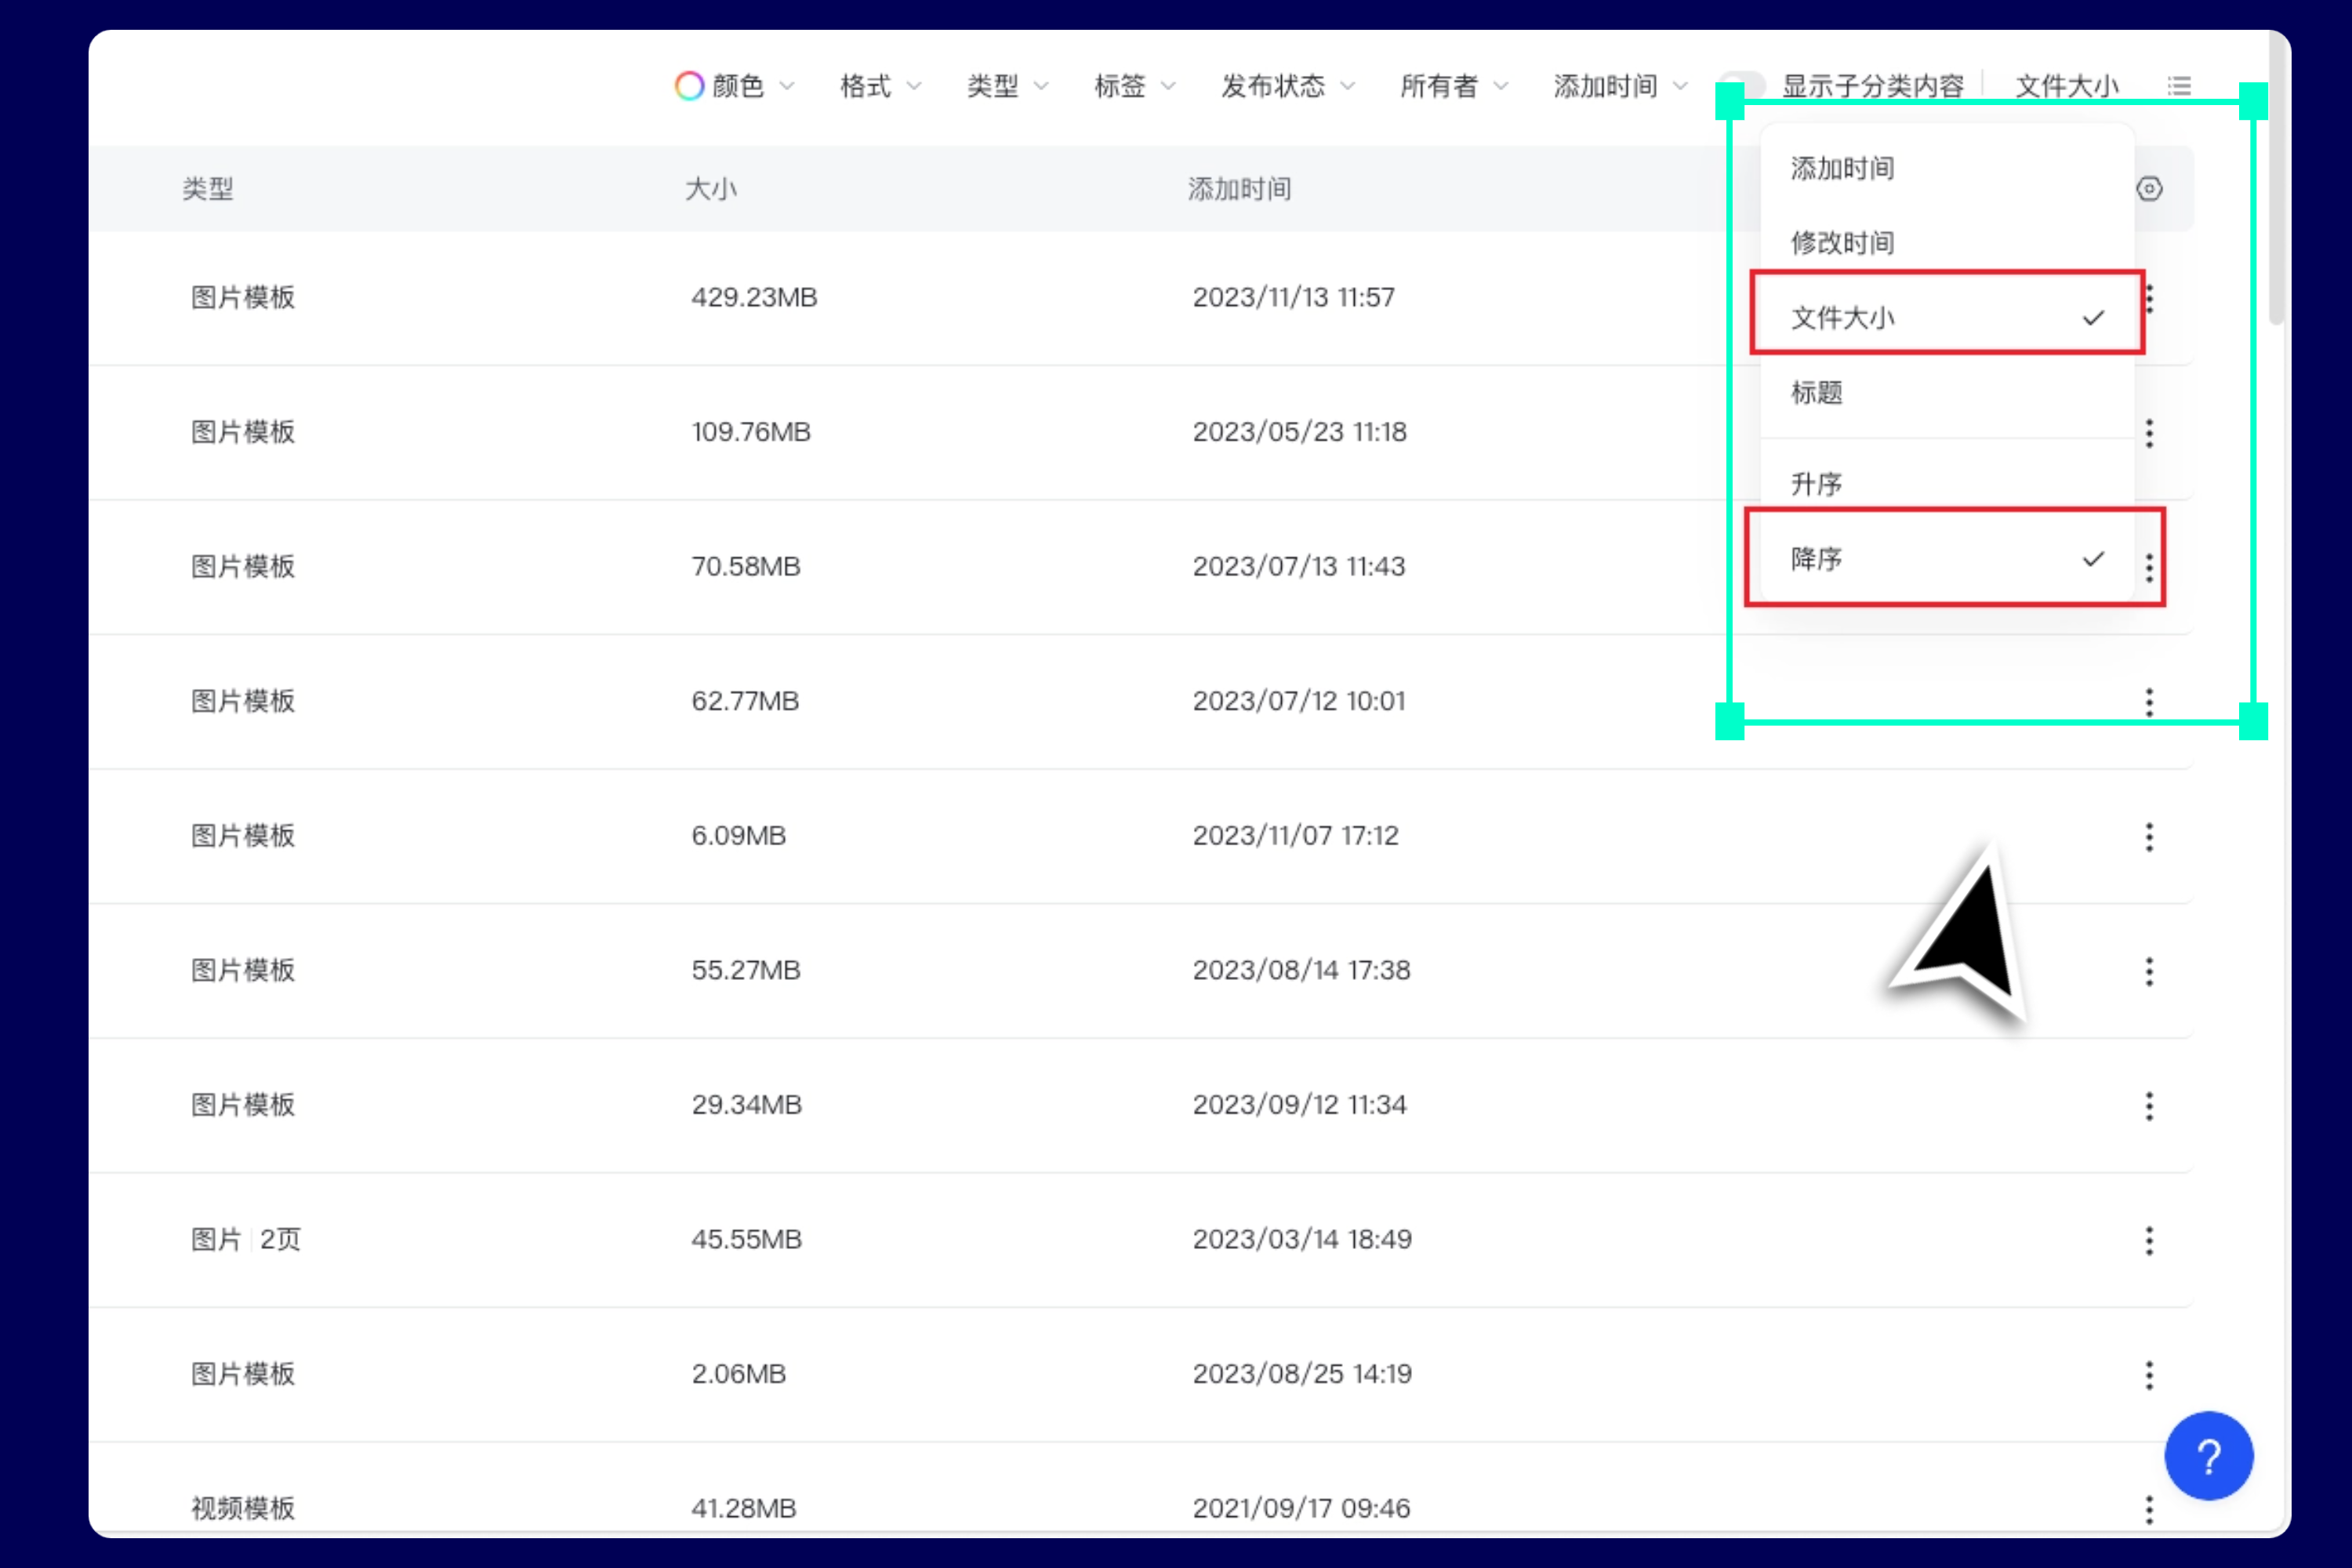Choose 降序 descending order
This screenshot has width=2352, height=1568.
pos(1946,558)
